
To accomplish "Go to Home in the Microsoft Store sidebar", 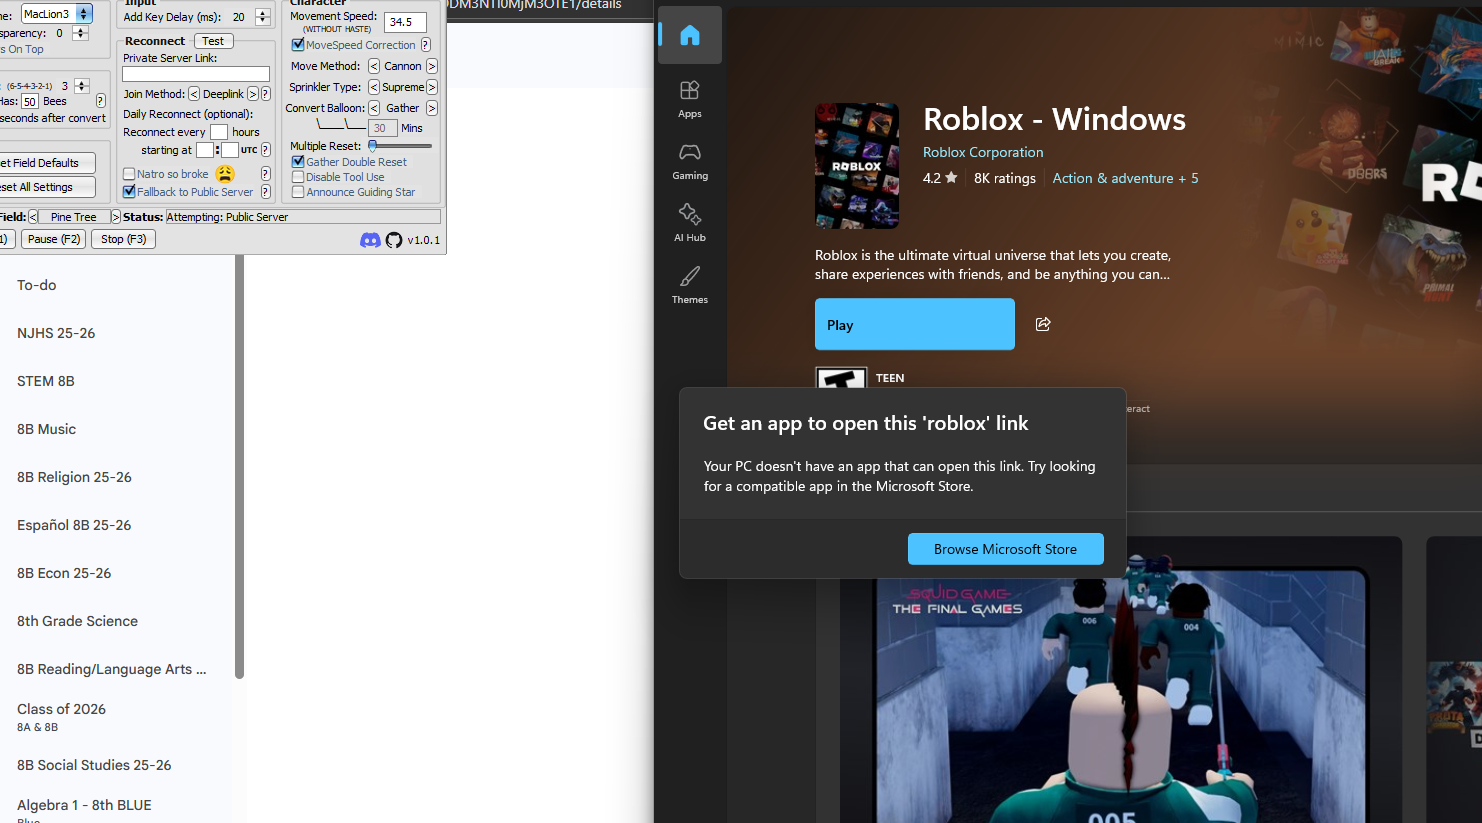I will tap(690, 36).
